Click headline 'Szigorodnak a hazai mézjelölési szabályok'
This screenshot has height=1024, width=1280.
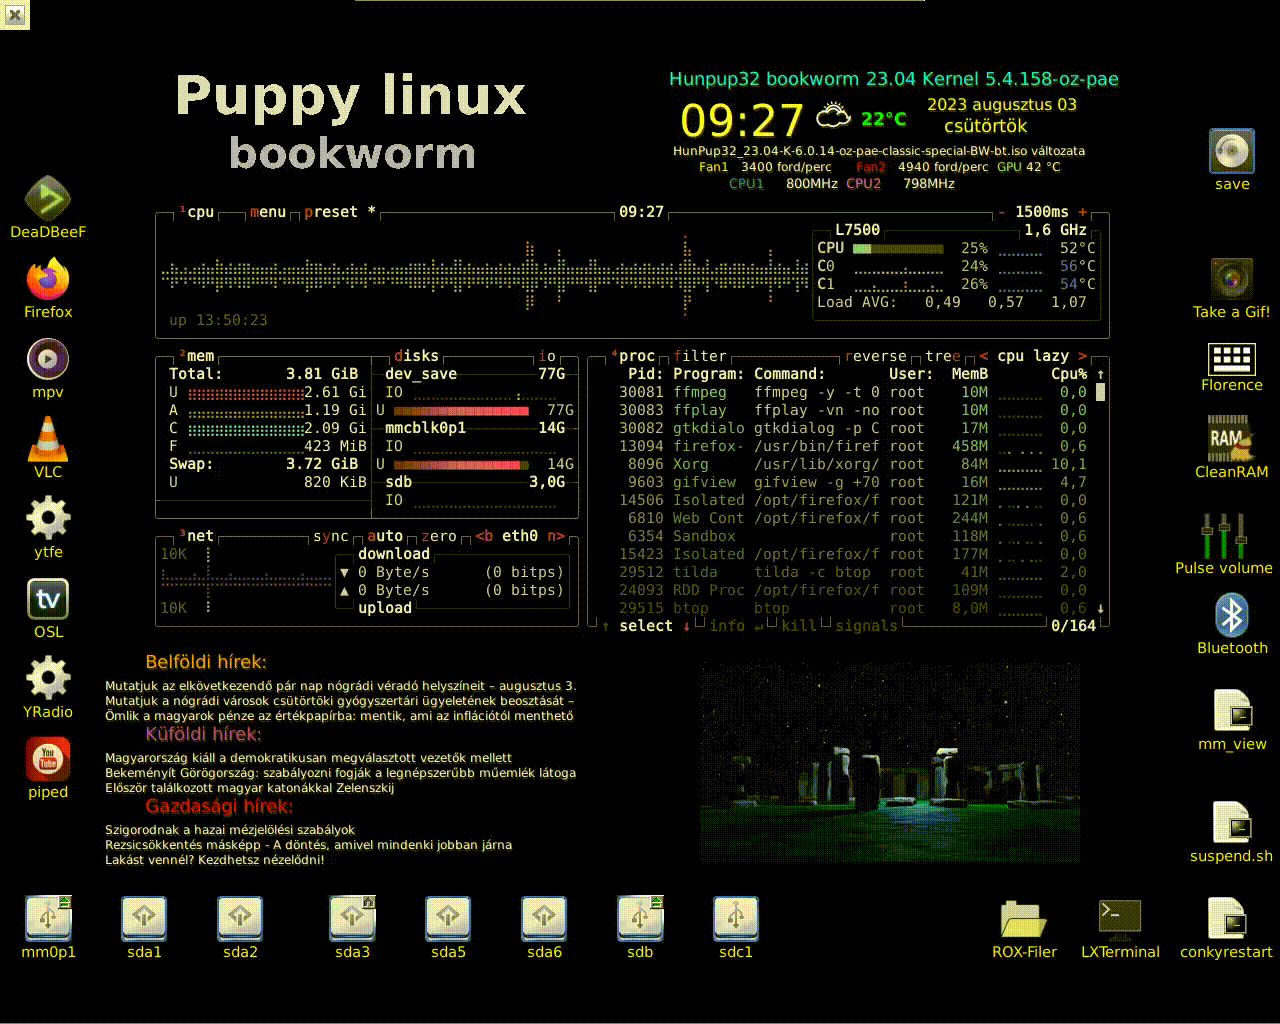pyautogui.click(x=230, y=830)
